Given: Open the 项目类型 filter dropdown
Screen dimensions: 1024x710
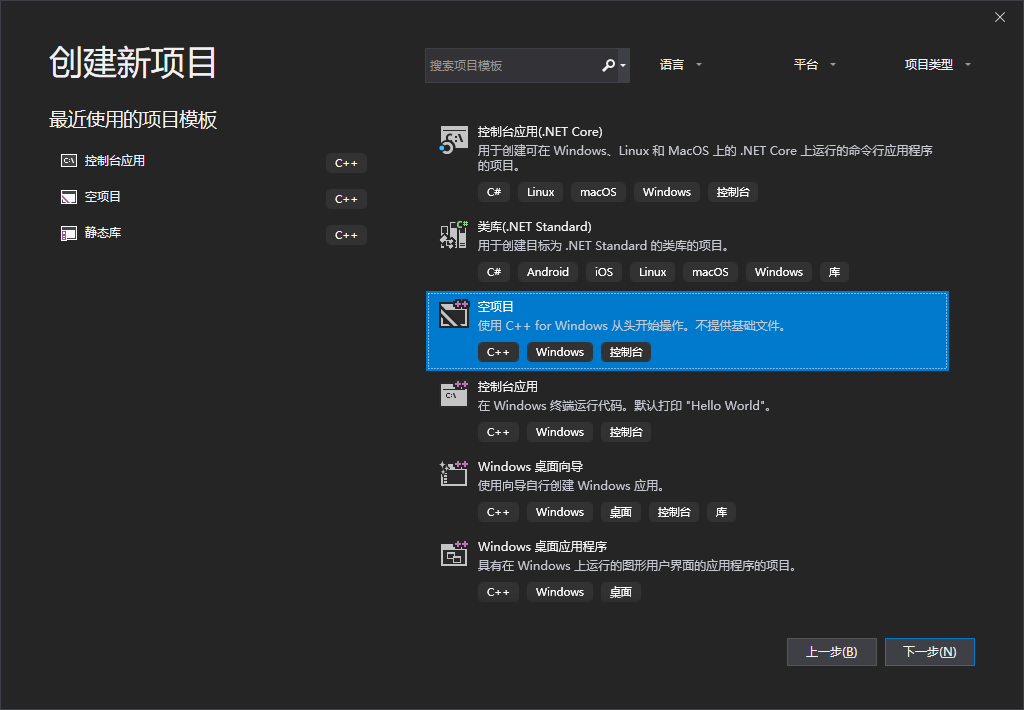Looking at the screenshot, I should pyautogui.click(x=937, y=63).
